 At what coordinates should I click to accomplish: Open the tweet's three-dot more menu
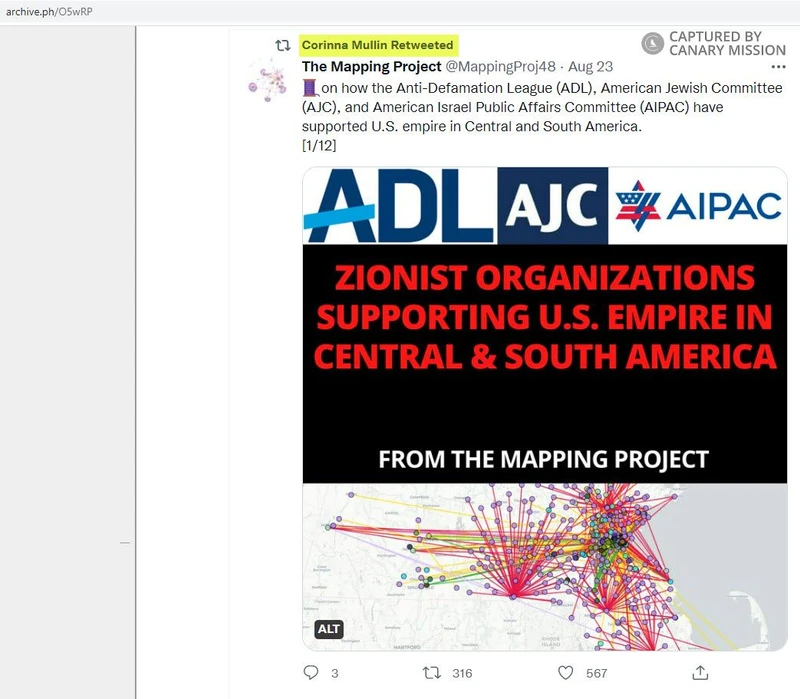point(778,67)
